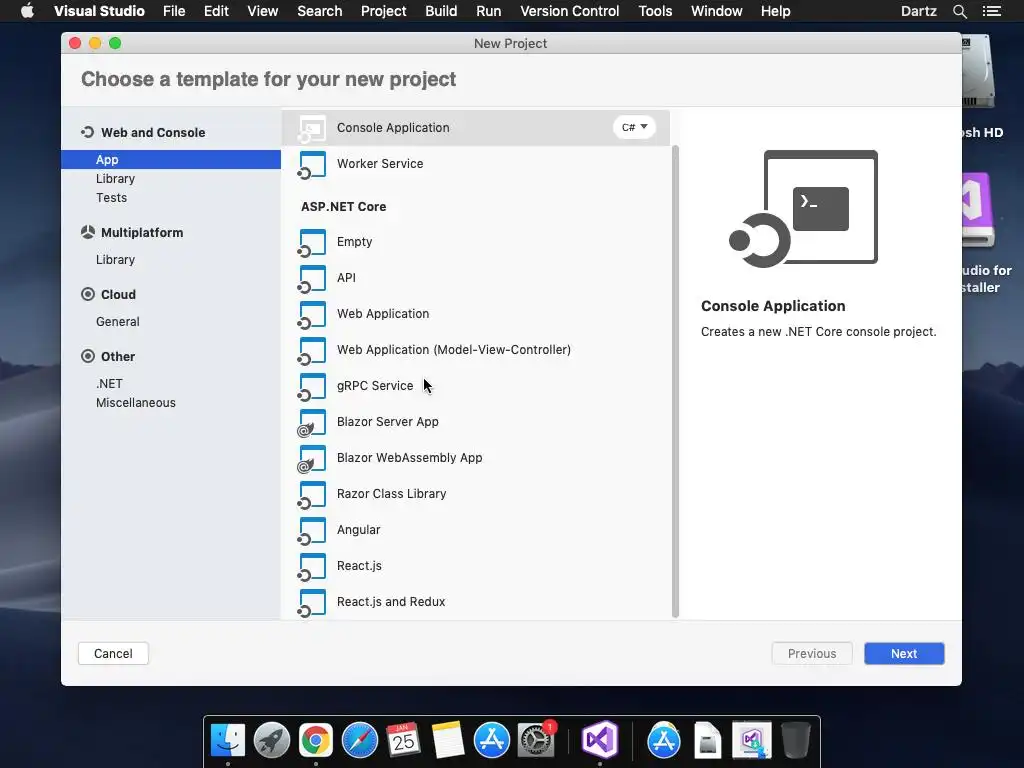Select .NET under Other

click(x=171, y=383)
